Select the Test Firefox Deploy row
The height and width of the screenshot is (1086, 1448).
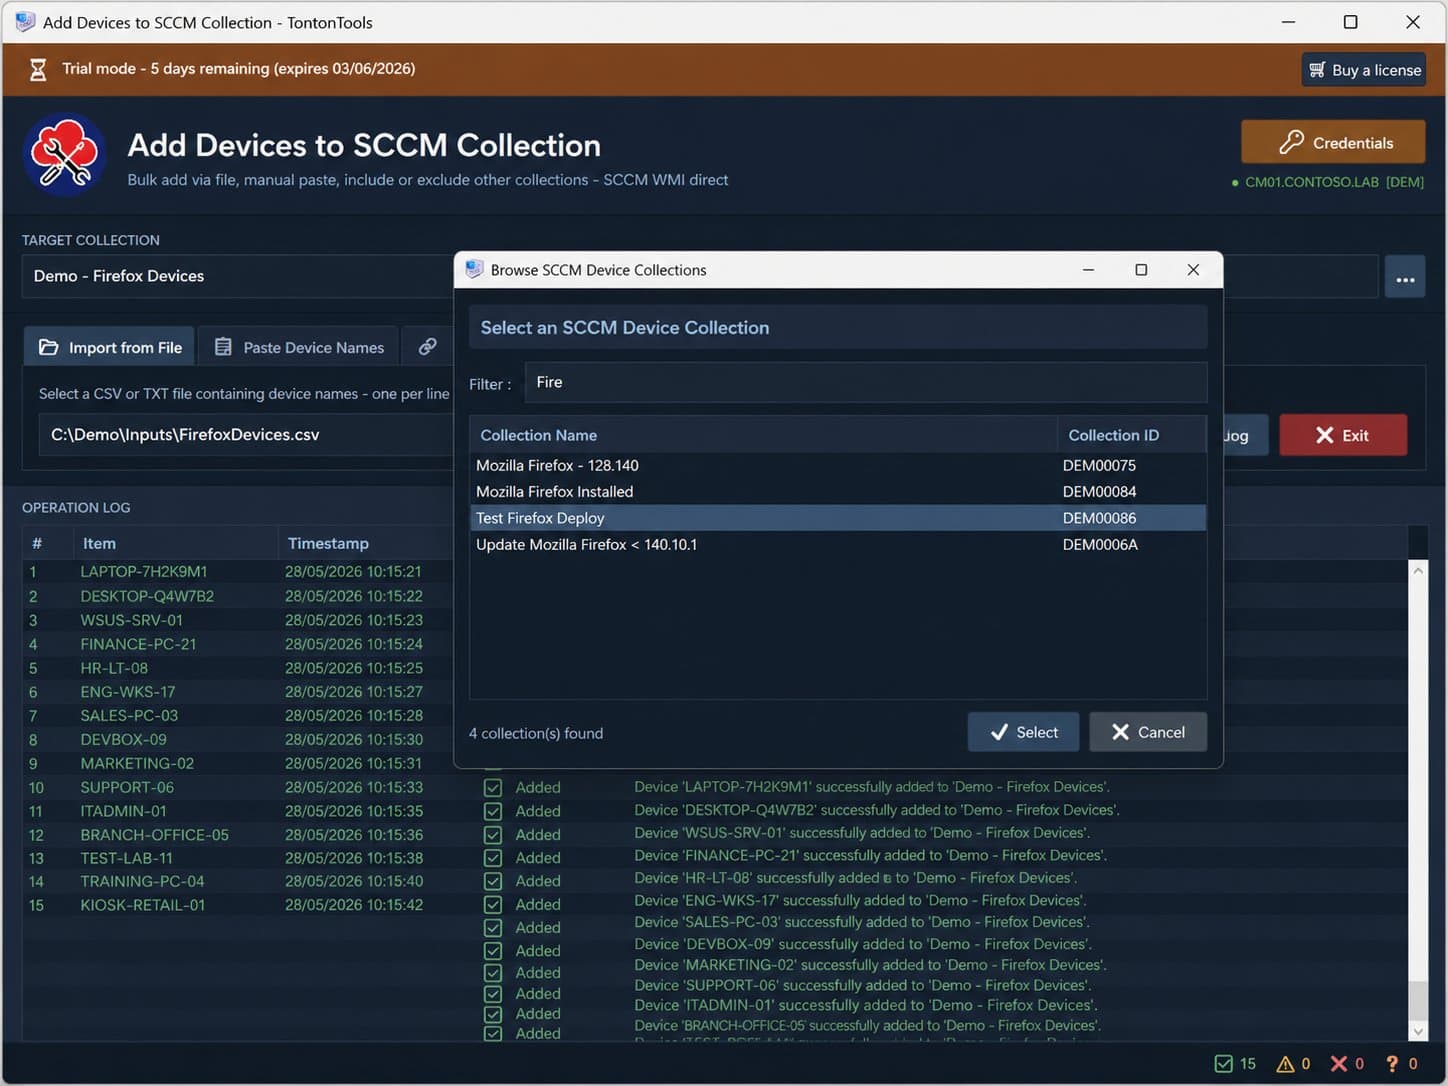click(x=838, y=518)
